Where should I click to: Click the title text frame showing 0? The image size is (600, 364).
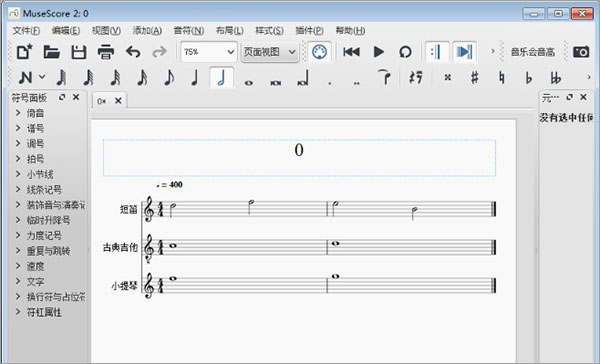point(299,158)
